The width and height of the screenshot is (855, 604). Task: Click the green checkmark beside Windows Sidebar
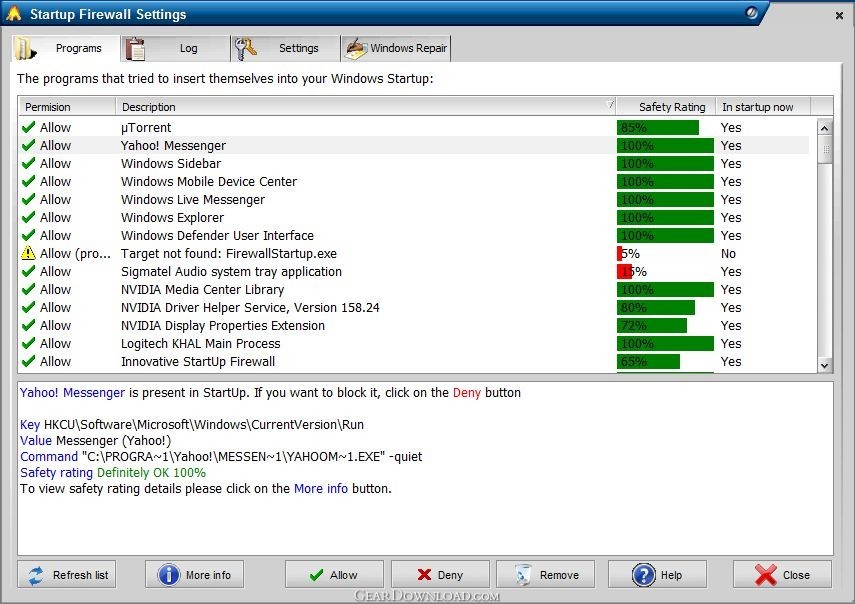[28, 164]
